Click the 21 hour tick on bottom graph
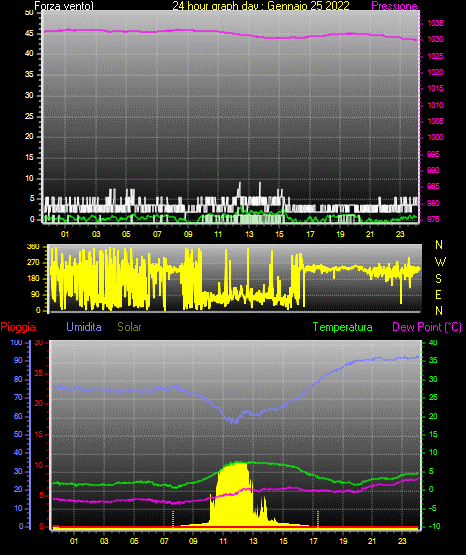 [x=372, y=541]
